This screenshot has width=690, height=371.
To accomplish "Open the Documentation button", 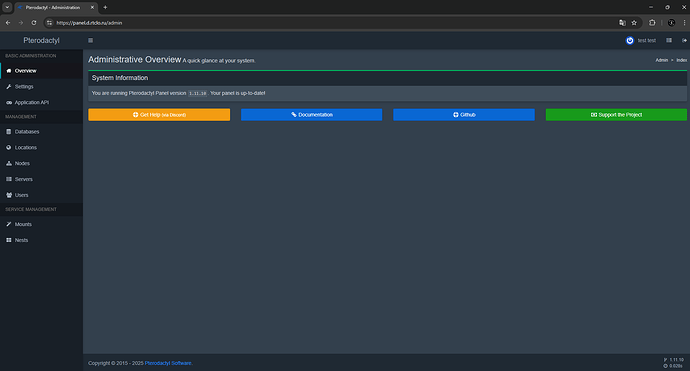I will (x=312, y=114).
